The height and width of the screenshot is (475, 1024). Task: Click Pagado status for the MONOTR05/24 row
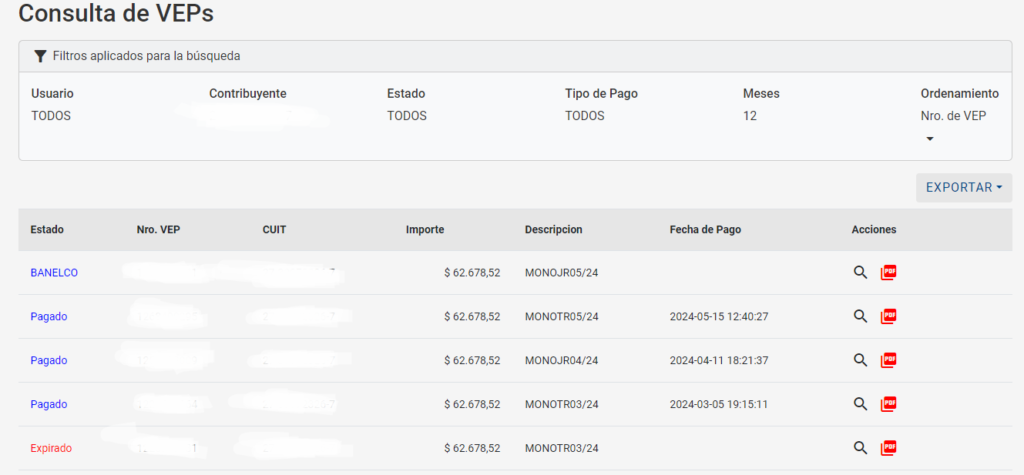(x=49, y=317)
